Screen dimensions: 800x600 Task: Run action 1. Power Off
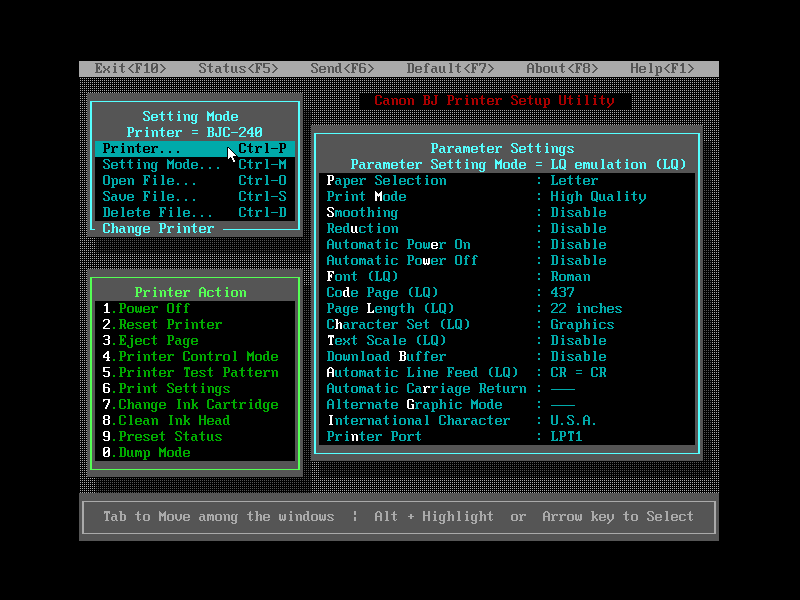[195, 308]
